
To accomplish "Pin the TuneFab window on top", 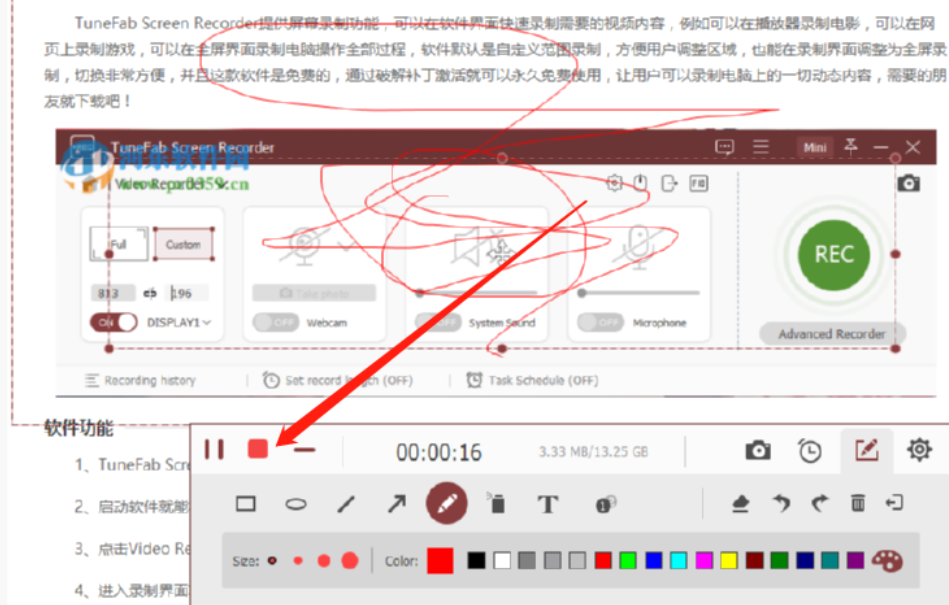I will click(x=851, y=146).
